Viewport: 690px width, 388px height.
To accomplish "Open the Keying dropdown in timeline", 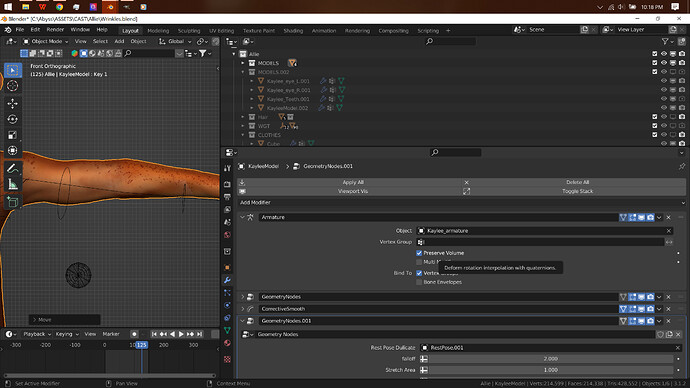I will click(x=67, y=334).
